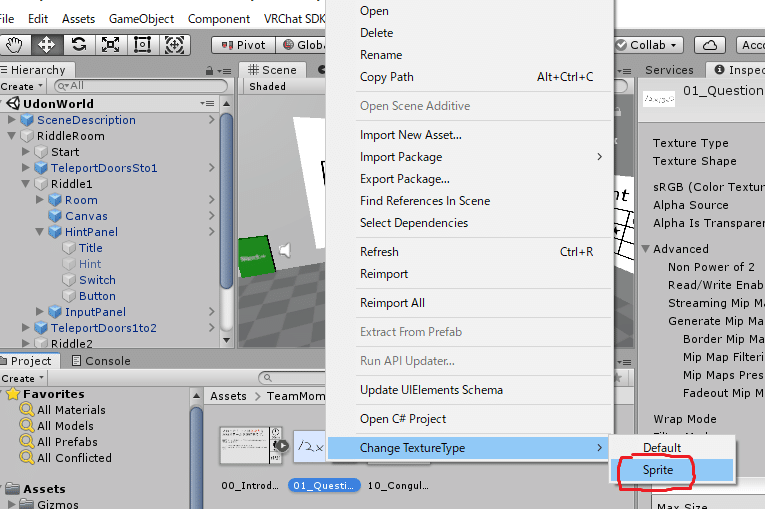The image size is (765, 509).
Task: Switch to the Project tab
Action: (29, 361)
